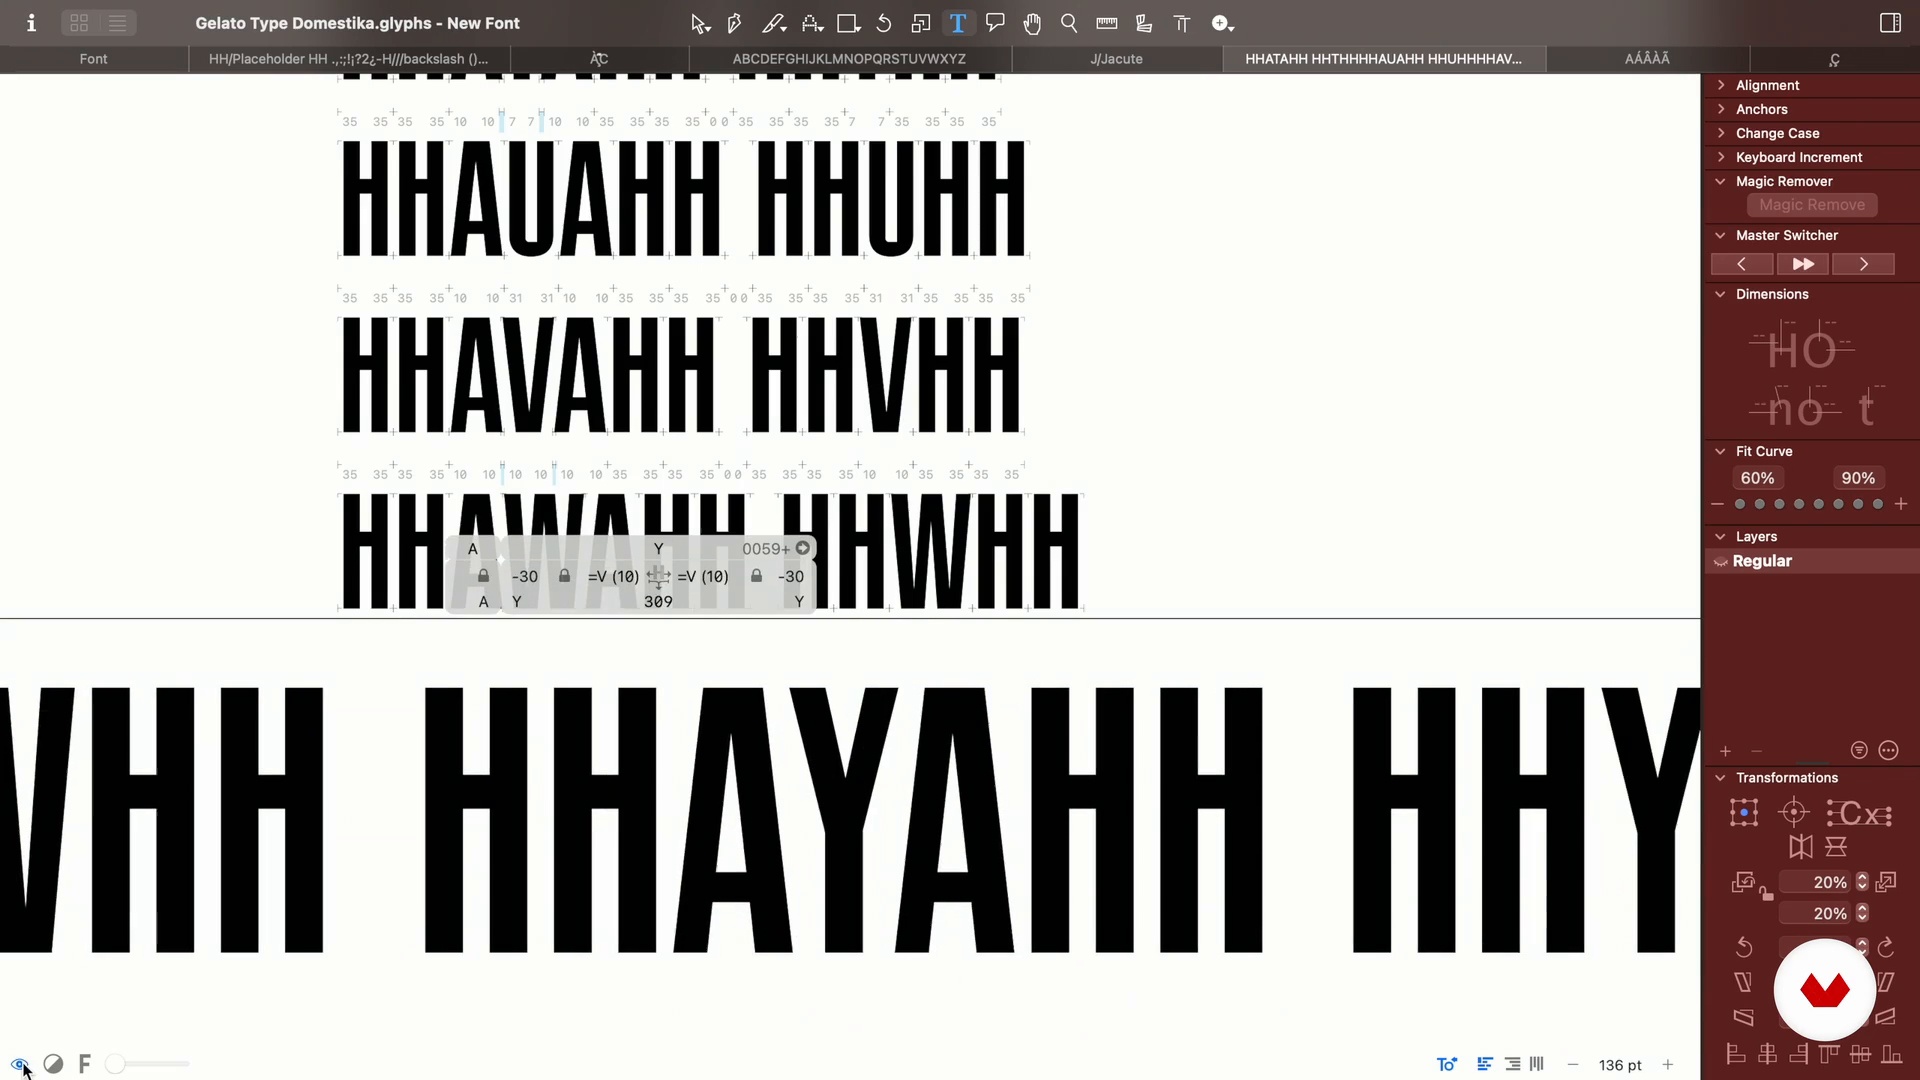
Task: Toggle inverted black/white preview
Action: pyautogui.click(x=53, y=1064)
